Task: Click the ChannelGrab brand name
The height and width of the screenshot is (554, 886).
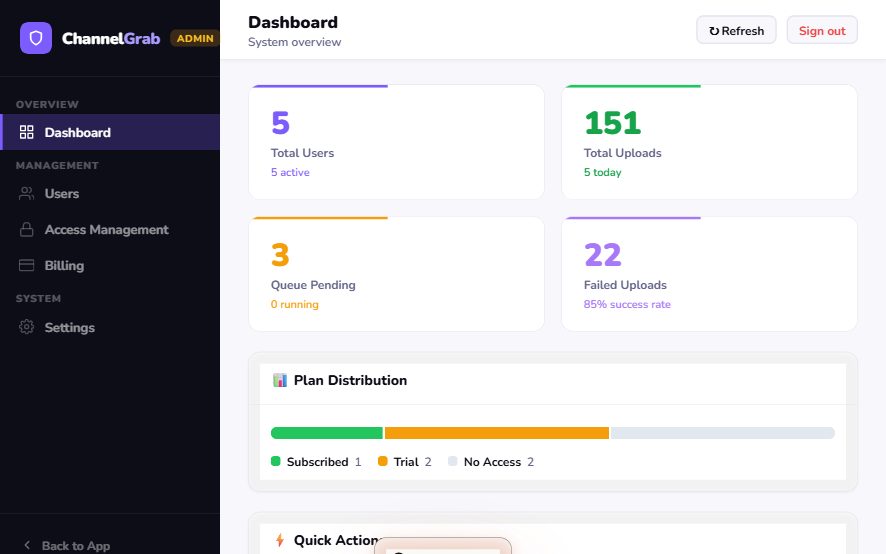Action: [x=111, y=38]
